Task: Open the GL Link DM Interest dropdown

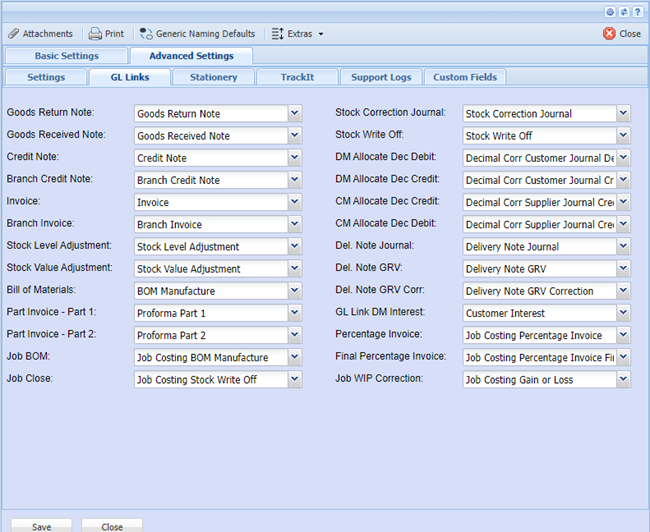Action: click(624, 313)
